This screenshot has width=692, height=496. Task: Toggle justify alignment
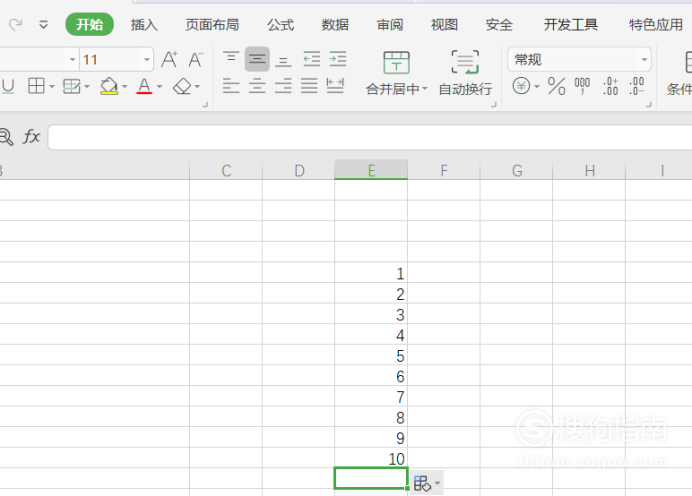tap(309, 86)
